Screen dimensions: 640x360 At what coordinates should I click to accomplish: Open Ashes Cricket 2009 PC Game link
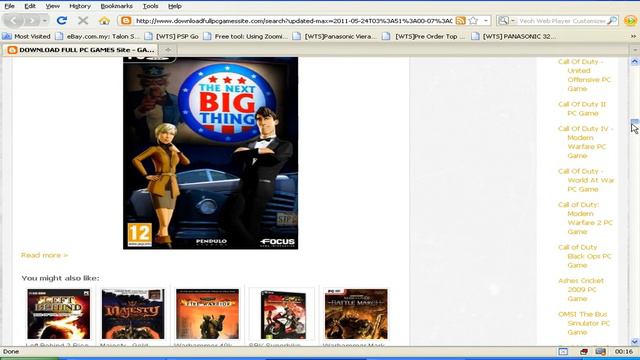tap(581, 289)
